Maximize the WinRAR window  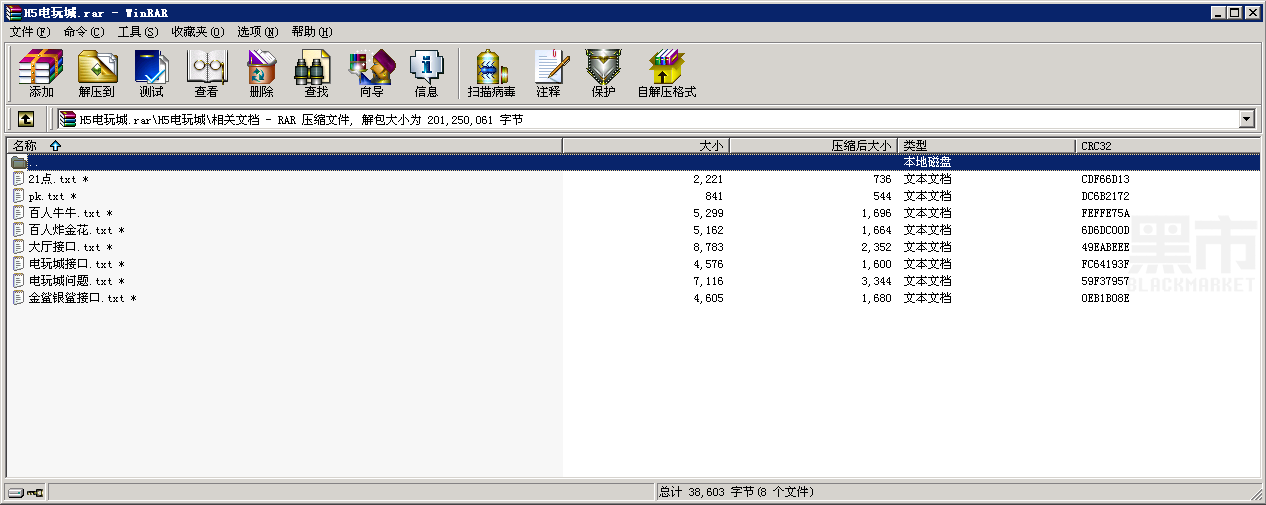click(x=1233, y=12)
